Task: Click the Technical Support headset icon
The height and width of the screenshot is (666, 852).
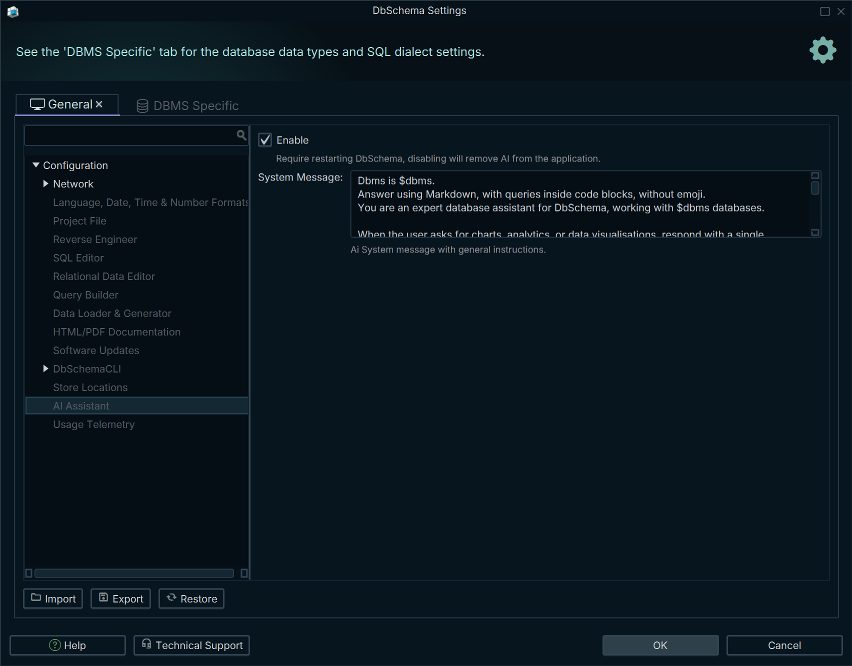Action: coord(146,644)
